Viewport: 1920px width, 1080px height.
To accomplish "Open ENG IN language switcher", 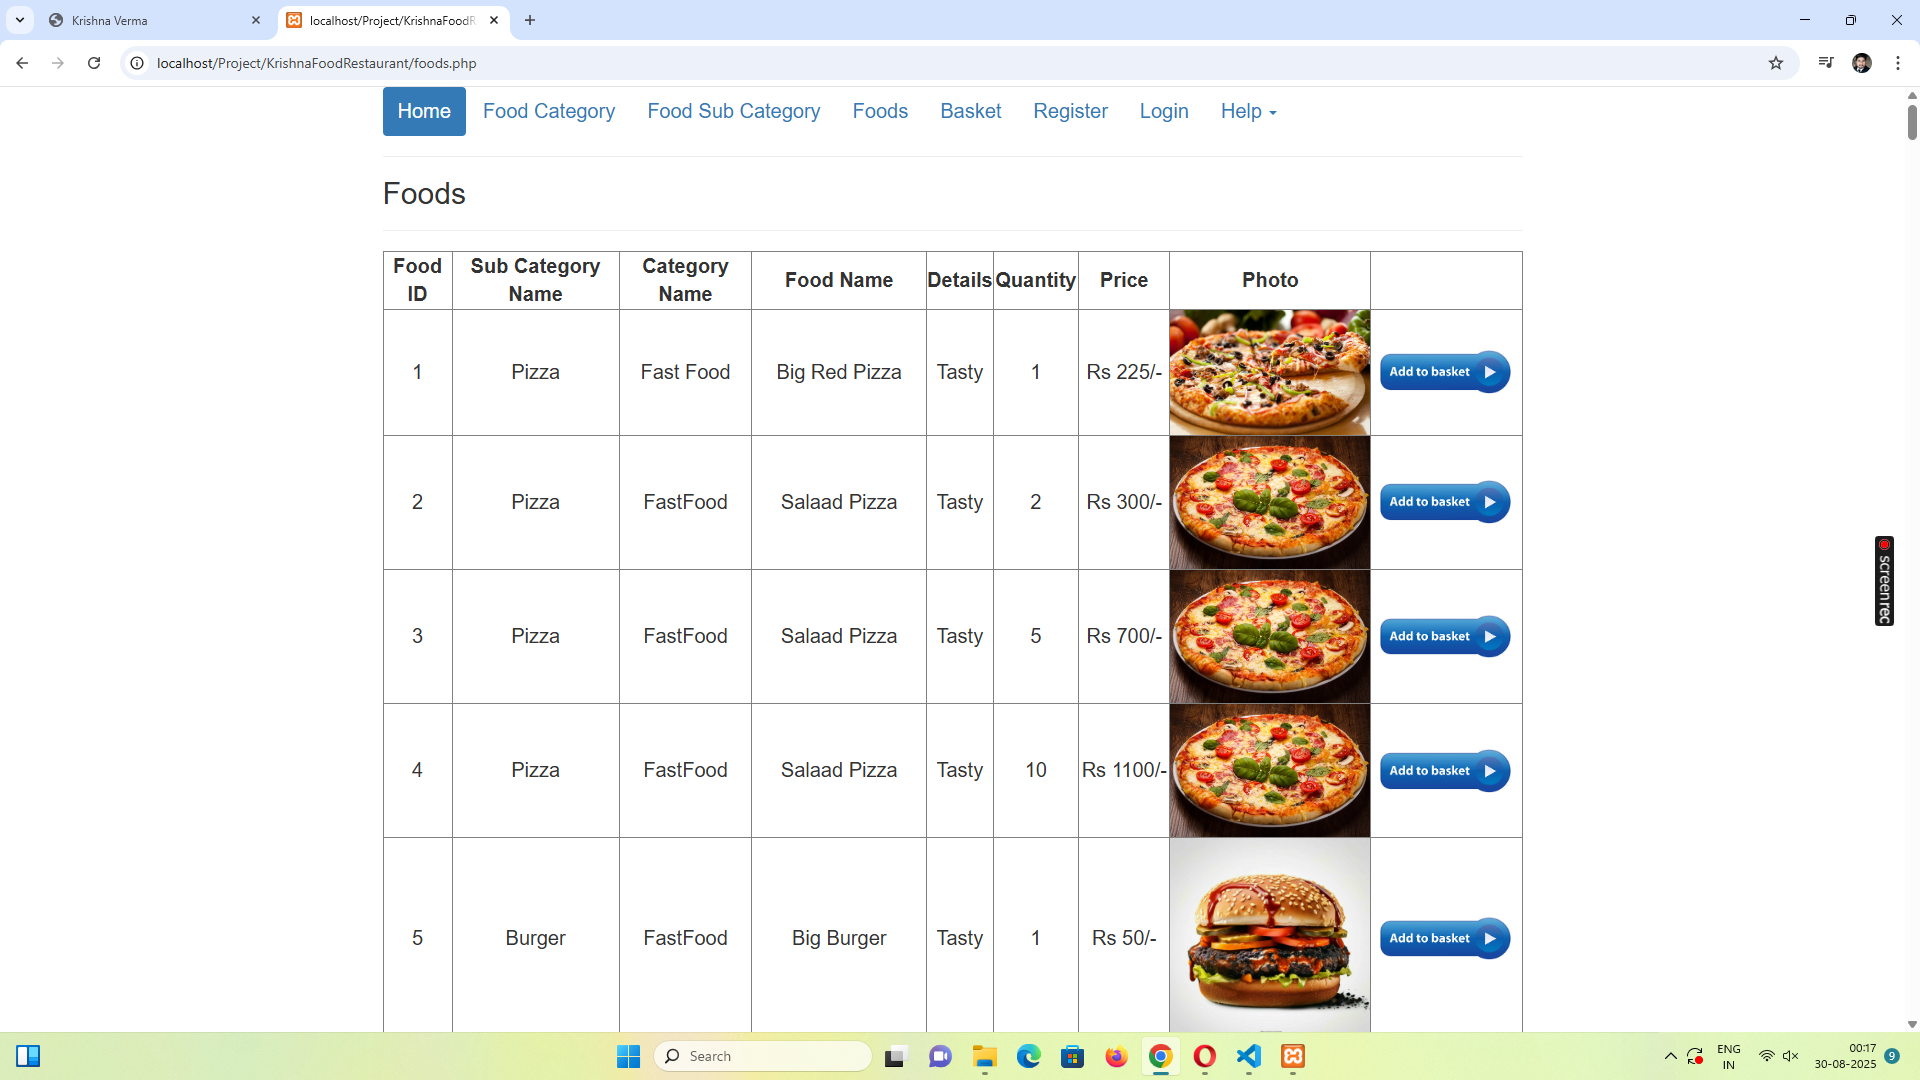I will pos(1729,1056).
